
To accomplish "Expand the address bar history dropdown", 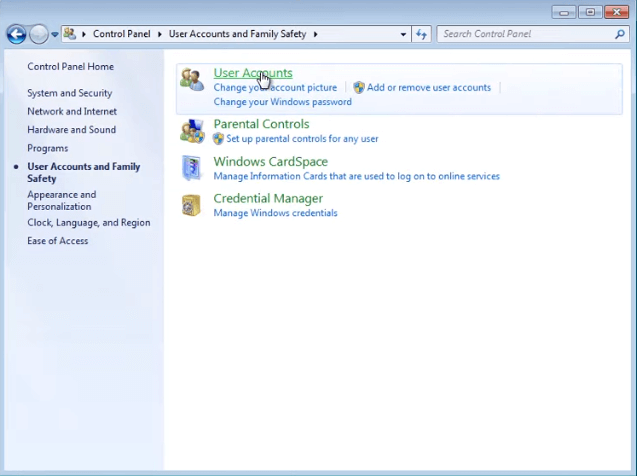I will [403, 34].
